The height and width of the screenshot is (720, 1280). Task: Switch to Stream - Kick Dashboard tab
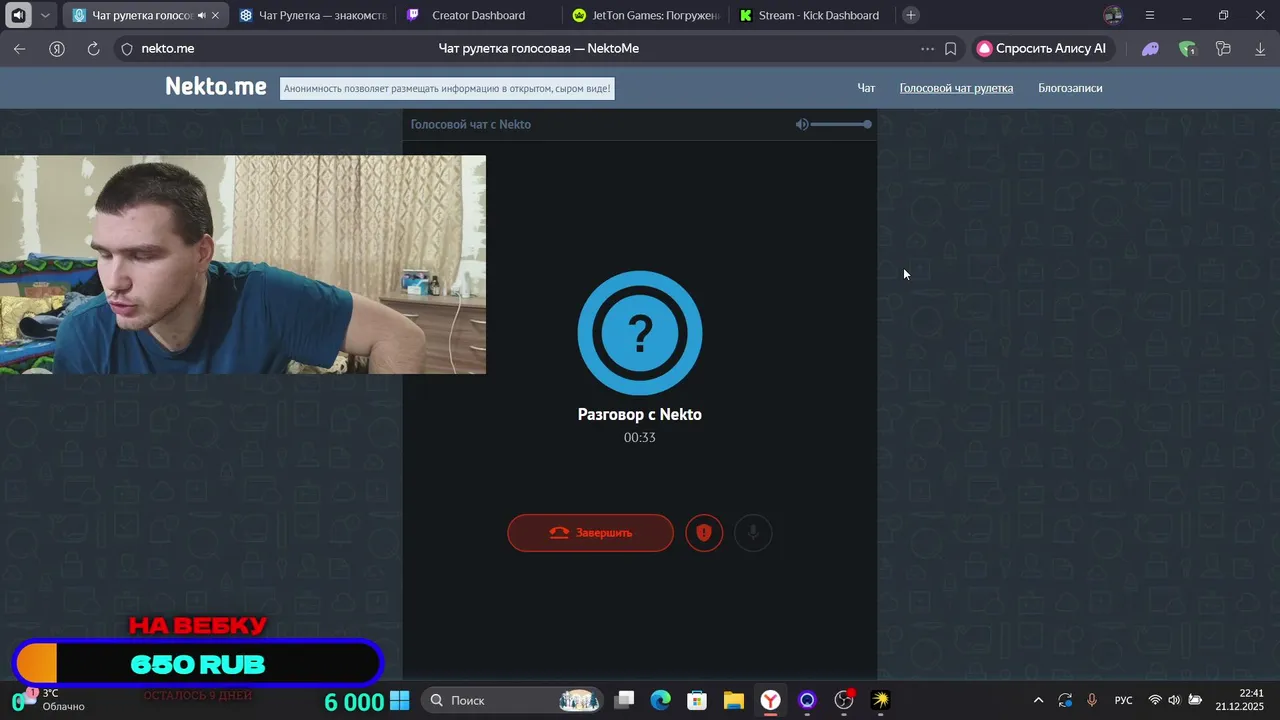pos(812,15)
